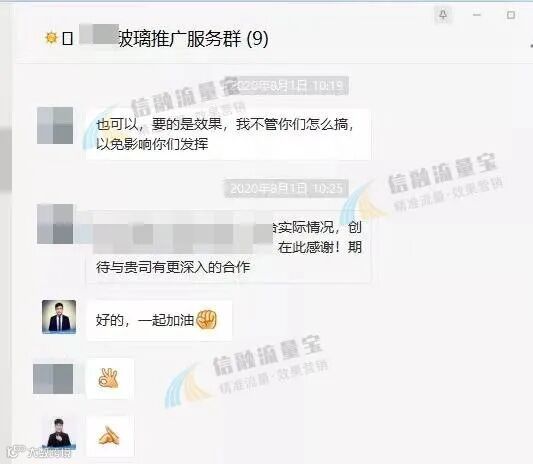This screenshot has width=533, height=464.
Task: Open the suited man's avatar beside 一起加油
Action: (59, 317)
